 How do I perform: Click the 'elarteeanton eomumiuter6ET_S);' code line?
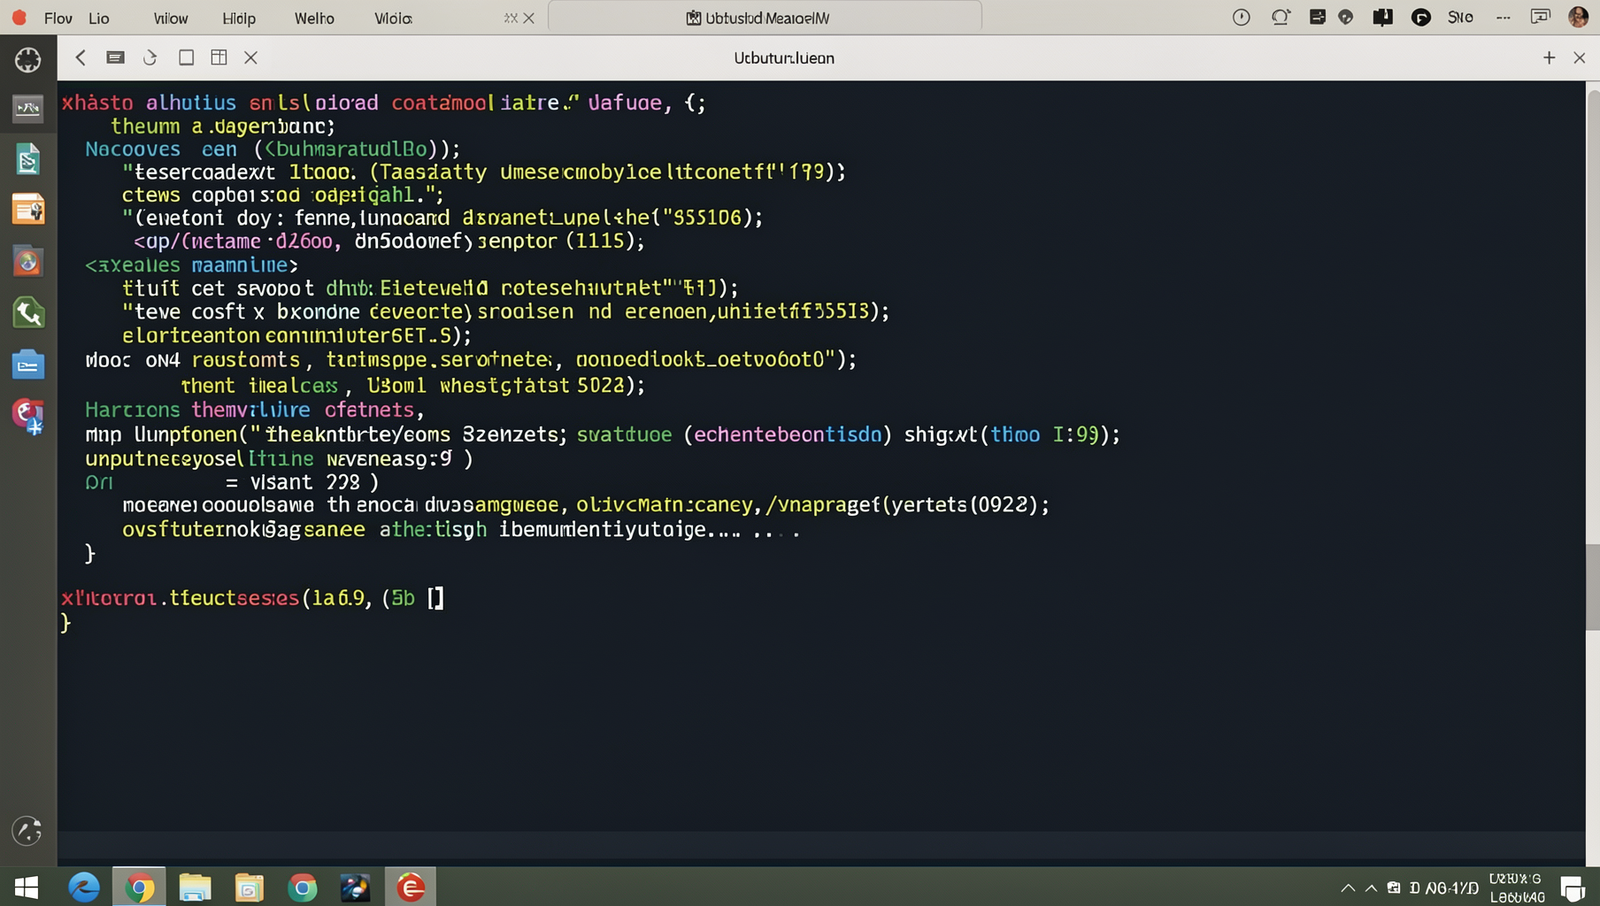point(297,336)
